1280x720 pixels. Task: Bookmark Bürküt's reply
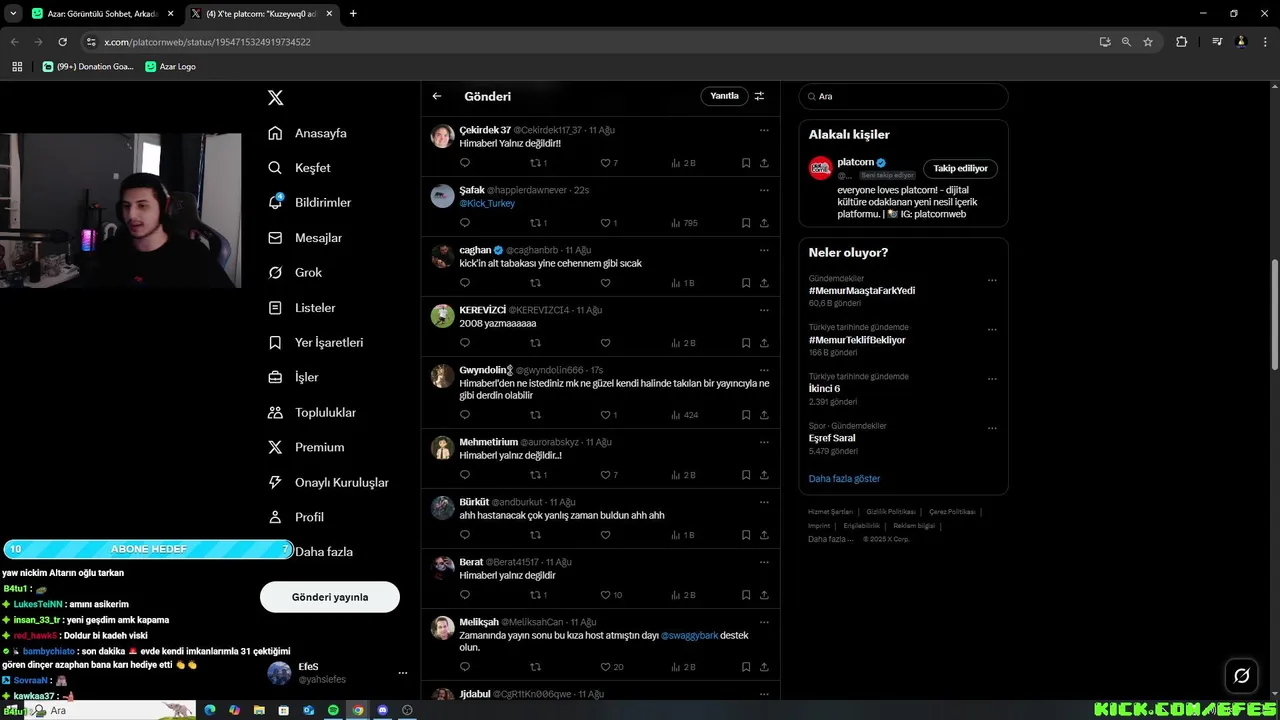[746, 535]
